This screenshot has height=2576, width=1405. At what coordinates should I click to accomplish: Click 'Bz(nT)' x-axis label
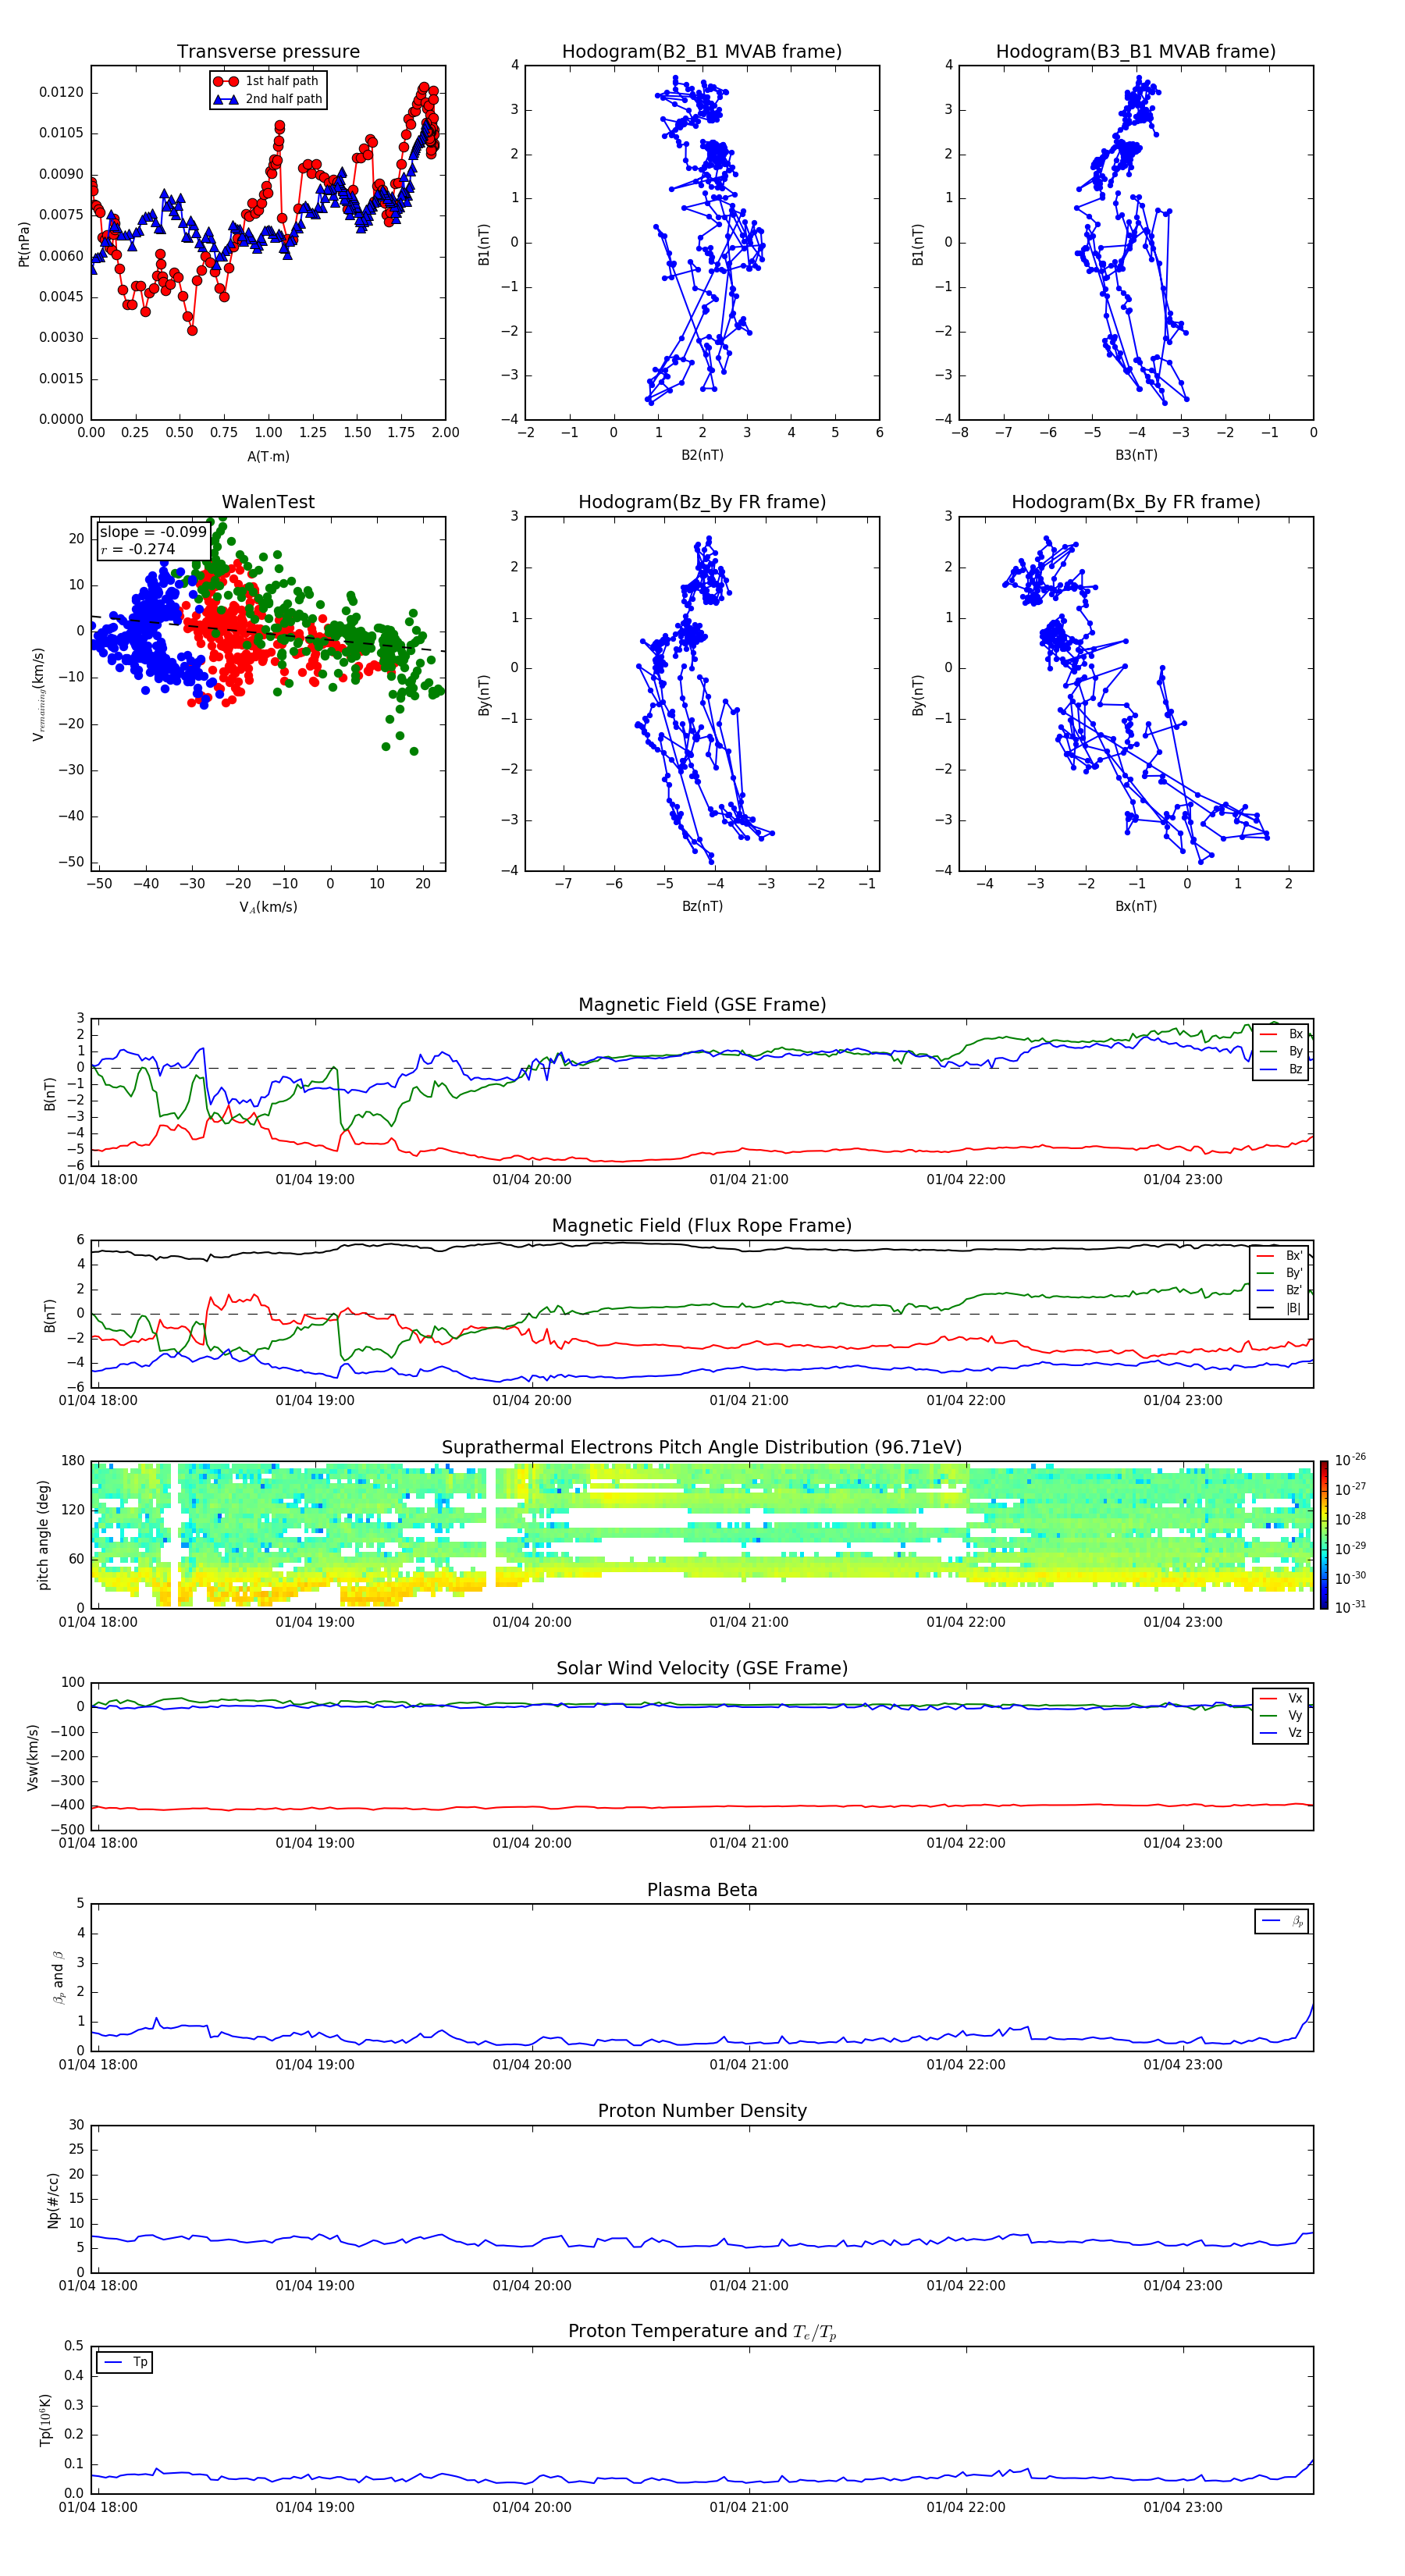coord(702,906)
